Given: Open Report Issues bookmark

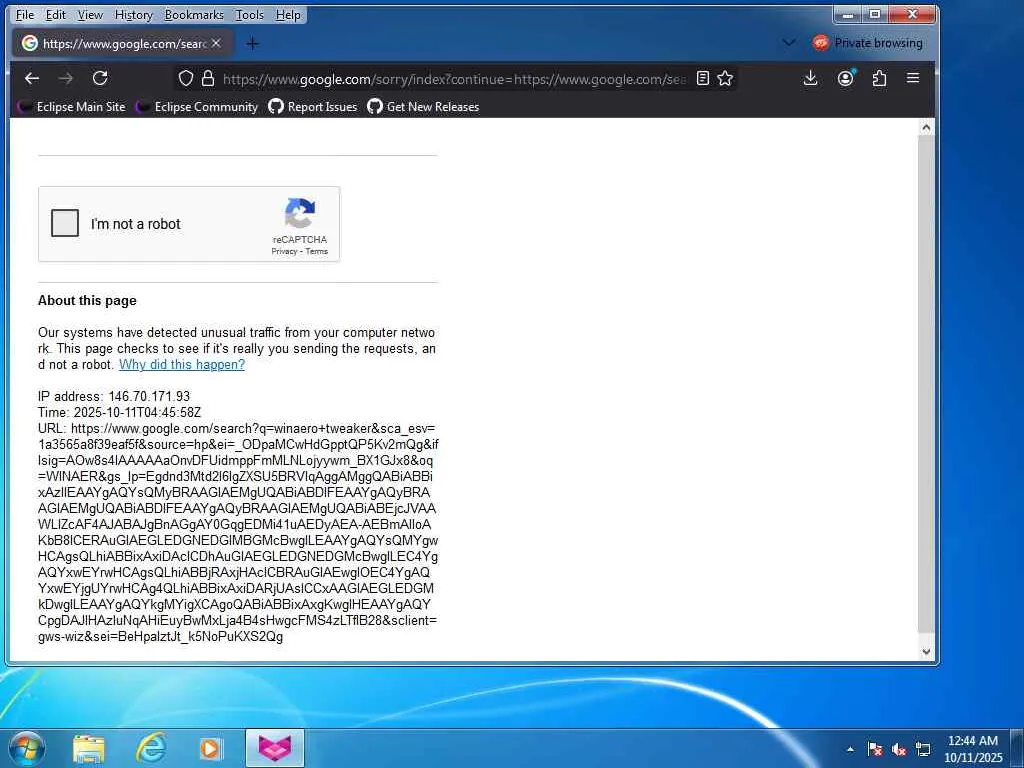Looking at the screenshot, I should pyautogui.click(x=313, y=106).
